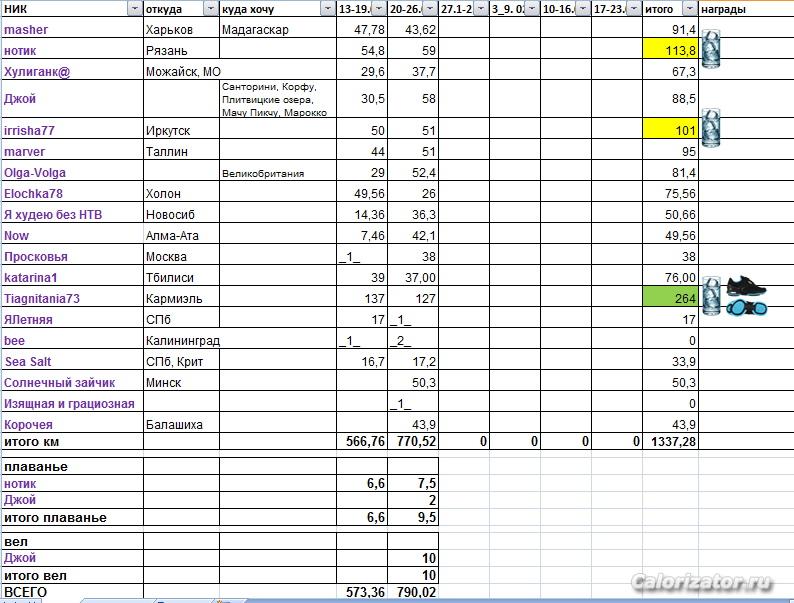The image size is (794, 603).
Task: Expand the 17-23 week column filter
Action: pyautogui.click(x=634, y=9)
